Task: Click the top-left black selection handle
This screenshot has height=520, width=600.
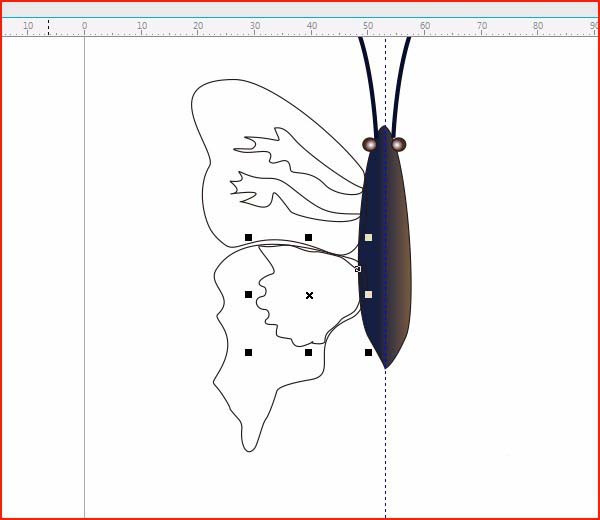Action: [x=248, y=238]
